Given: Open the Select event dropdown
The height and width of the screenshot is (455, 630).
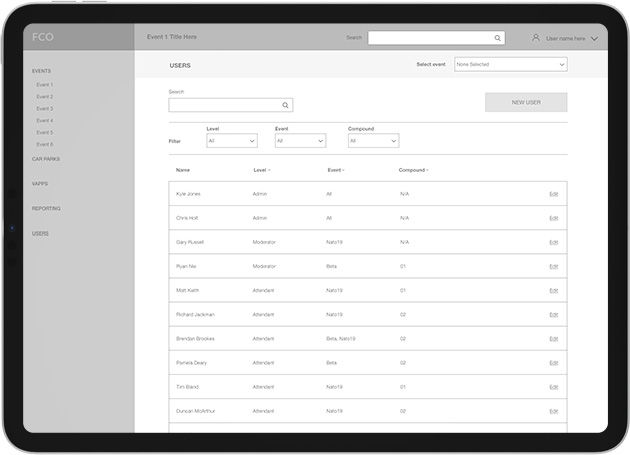Looking at the screenshot, I should pyautogui.click(x=511, y=64).
